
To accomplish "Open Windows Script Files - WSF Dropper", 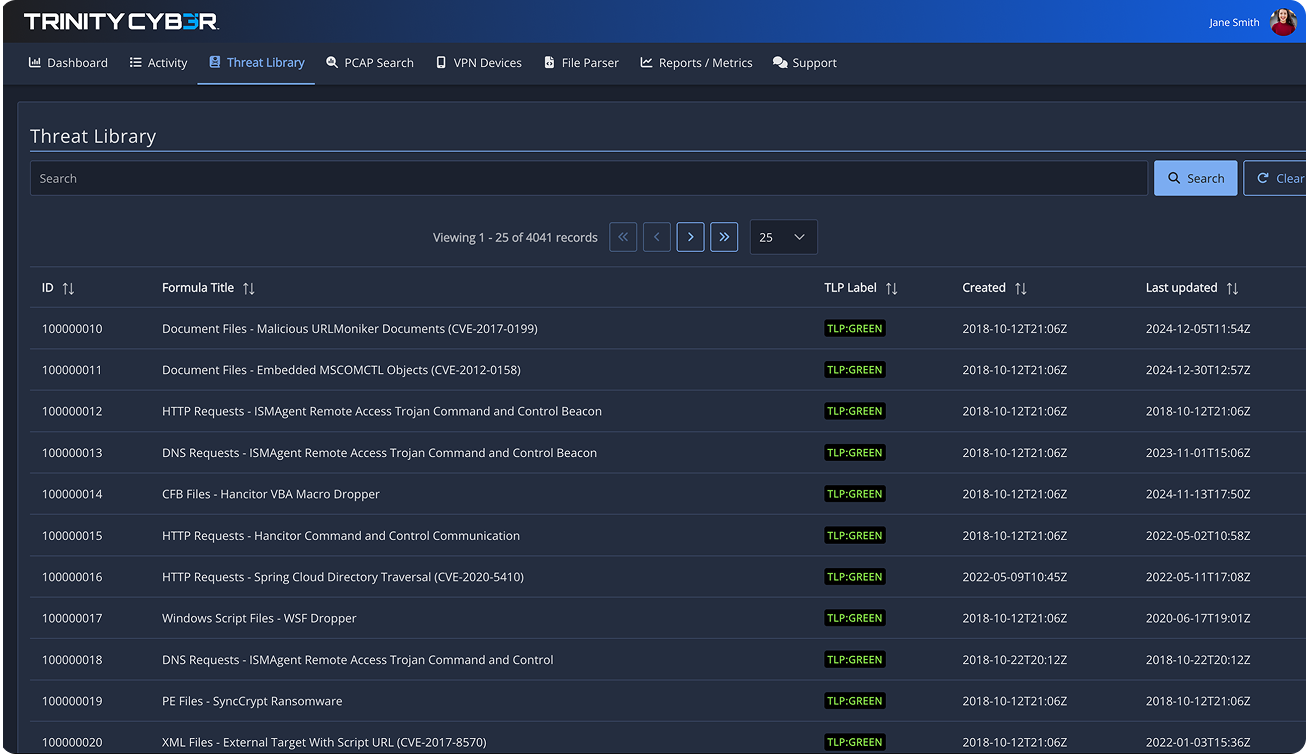I will [259, 618].
